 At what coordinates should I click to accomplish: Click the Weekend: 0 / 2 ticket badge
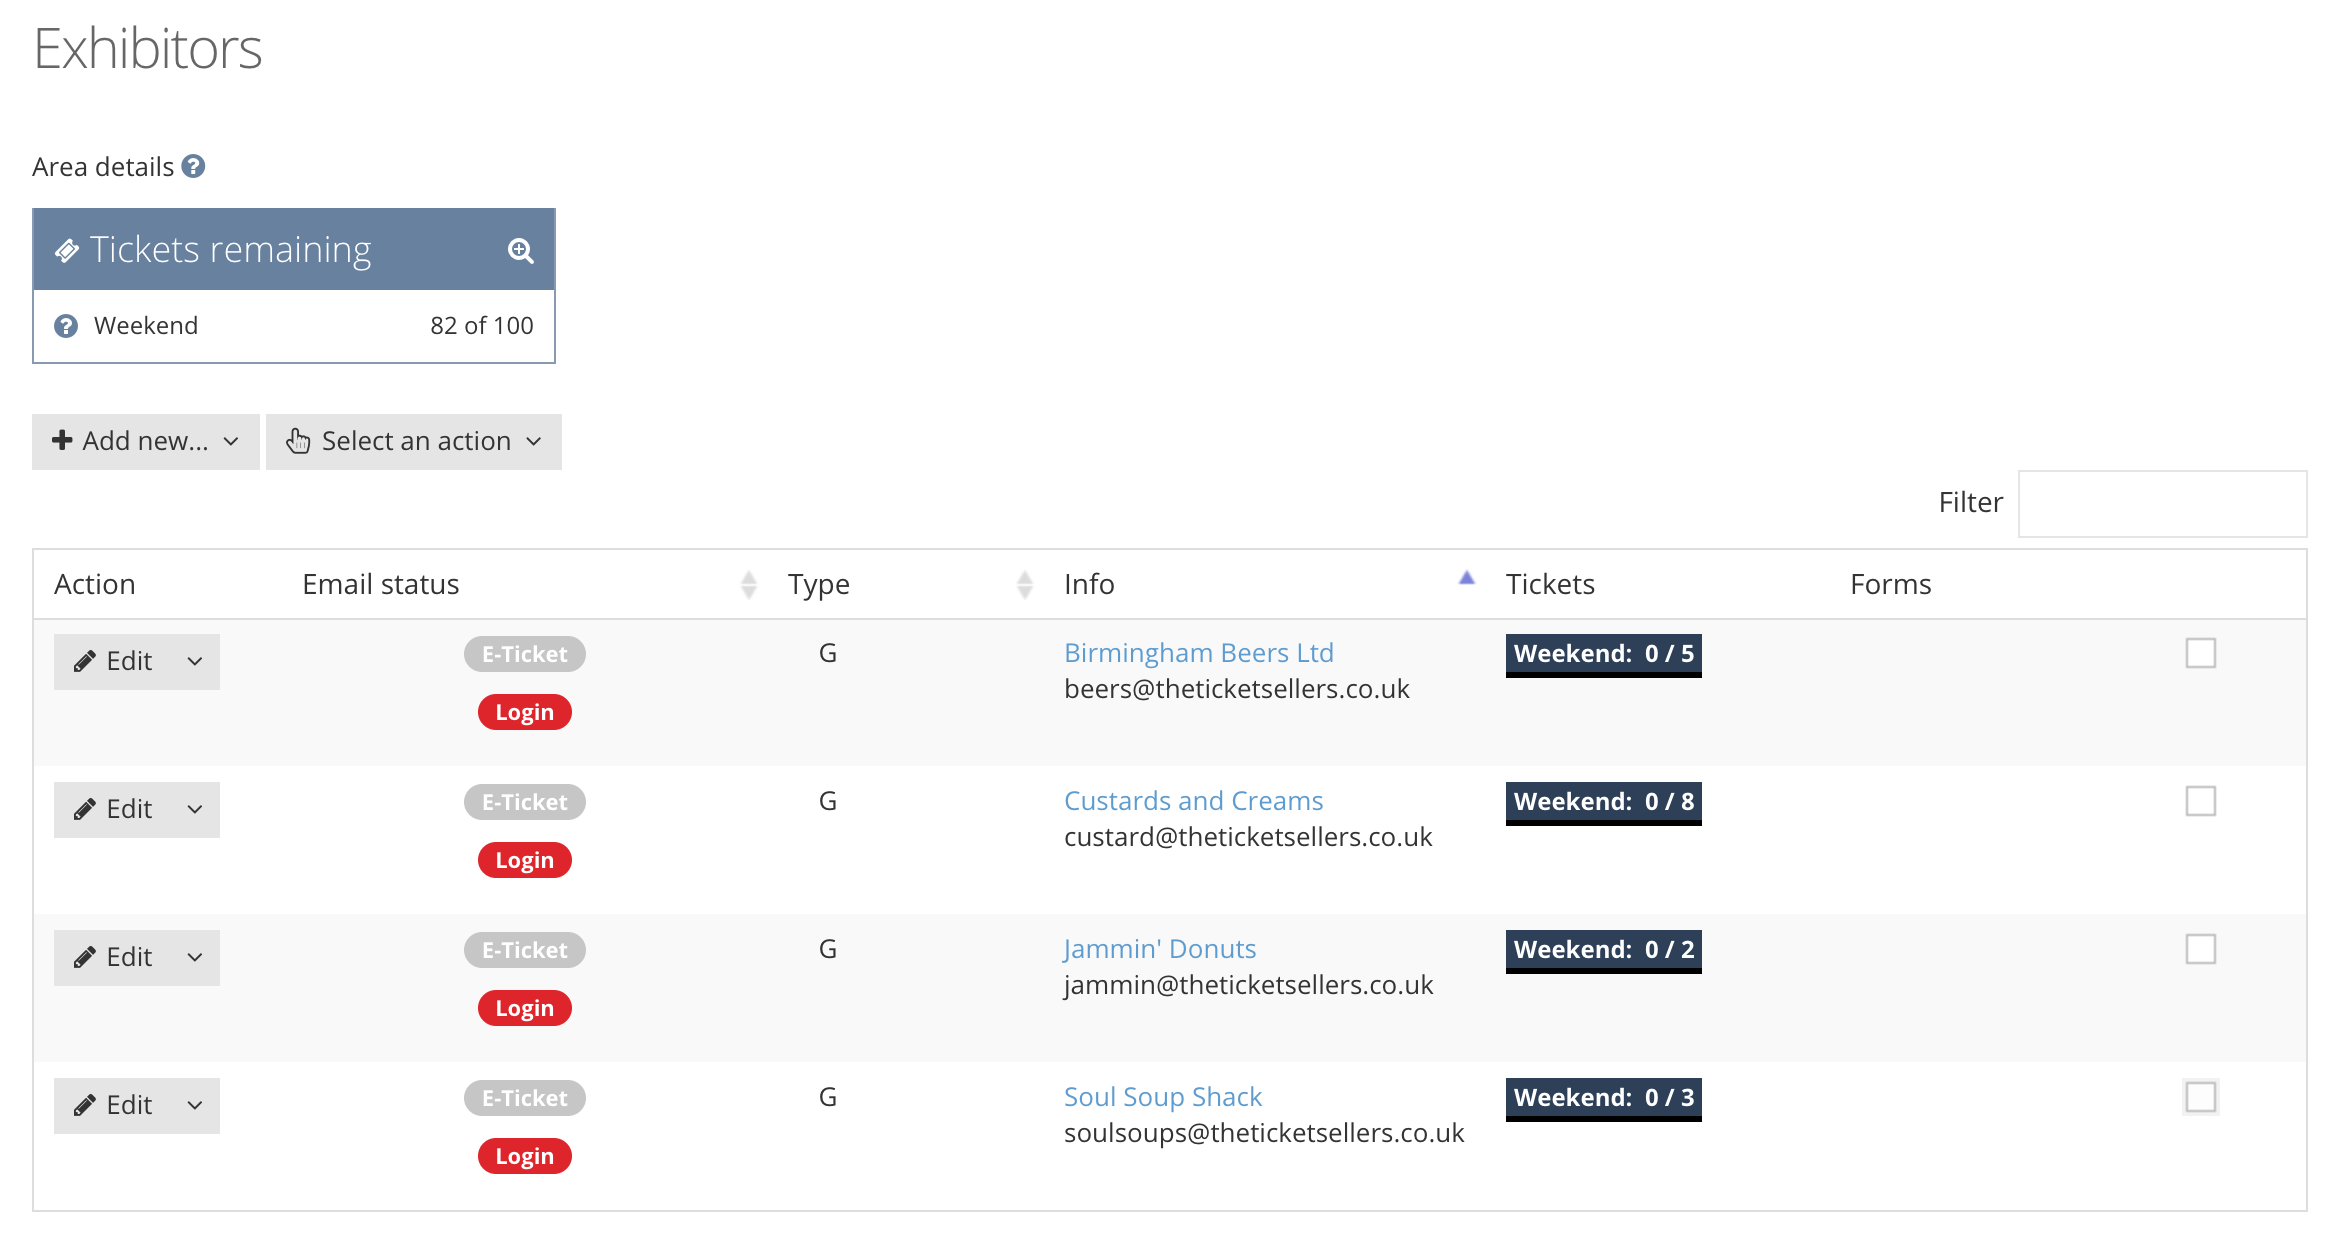coord(1603,951)
